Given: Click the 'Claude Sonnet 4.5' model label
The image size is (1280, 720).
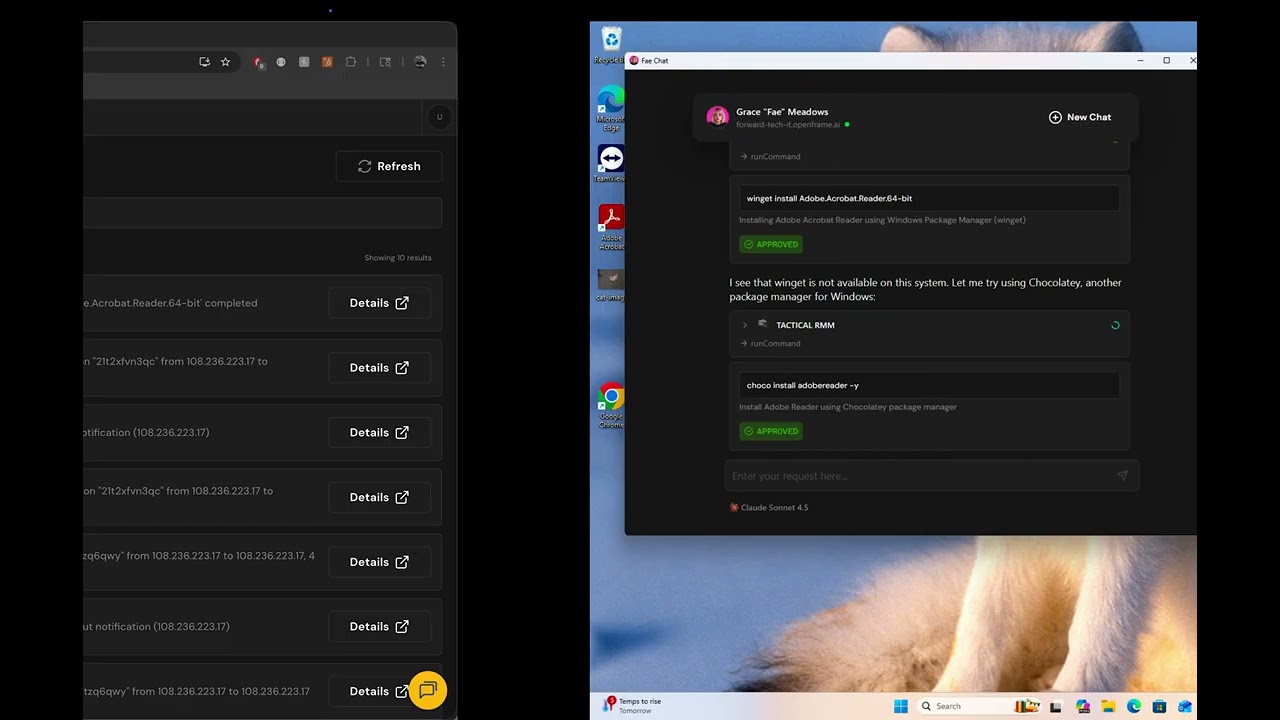Looking at the screenshot, I should click(774, 507).
